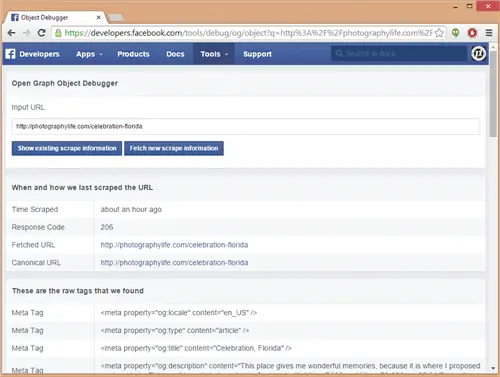Click 'When and how we last scraped' heading

(x=82, y=187)
